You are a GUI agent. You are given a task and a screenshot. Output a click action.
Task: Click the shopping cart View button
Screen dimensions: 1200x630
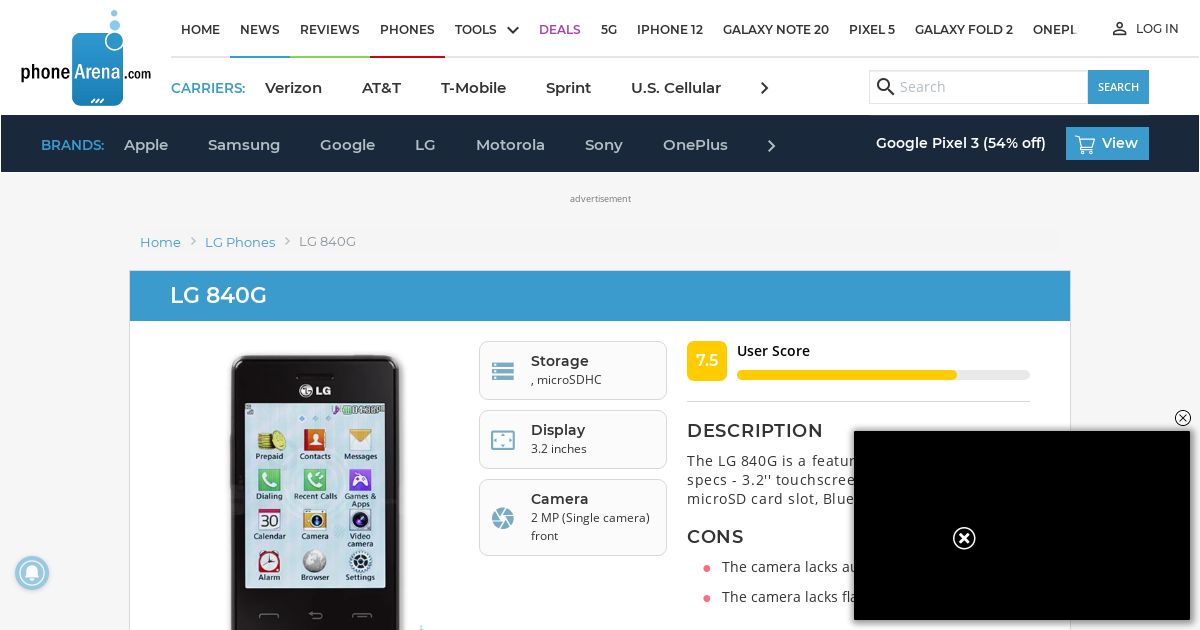(1107, 143)
